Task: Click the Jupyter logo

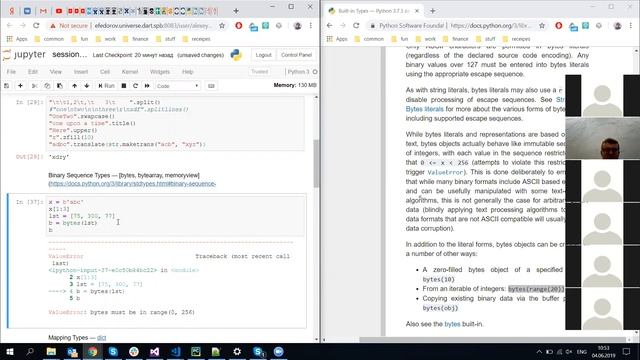Action: point(24,55)
